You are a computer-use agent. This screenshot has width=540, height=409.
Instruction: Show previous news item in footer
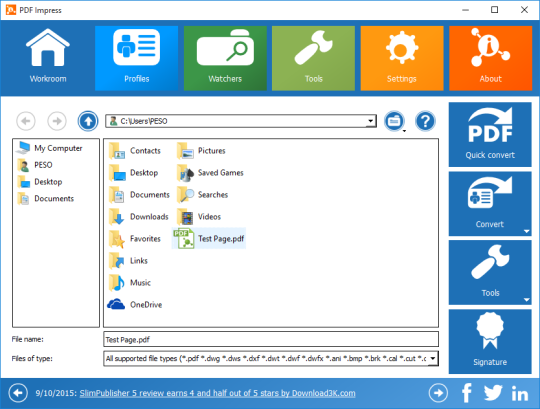point(18,393)
